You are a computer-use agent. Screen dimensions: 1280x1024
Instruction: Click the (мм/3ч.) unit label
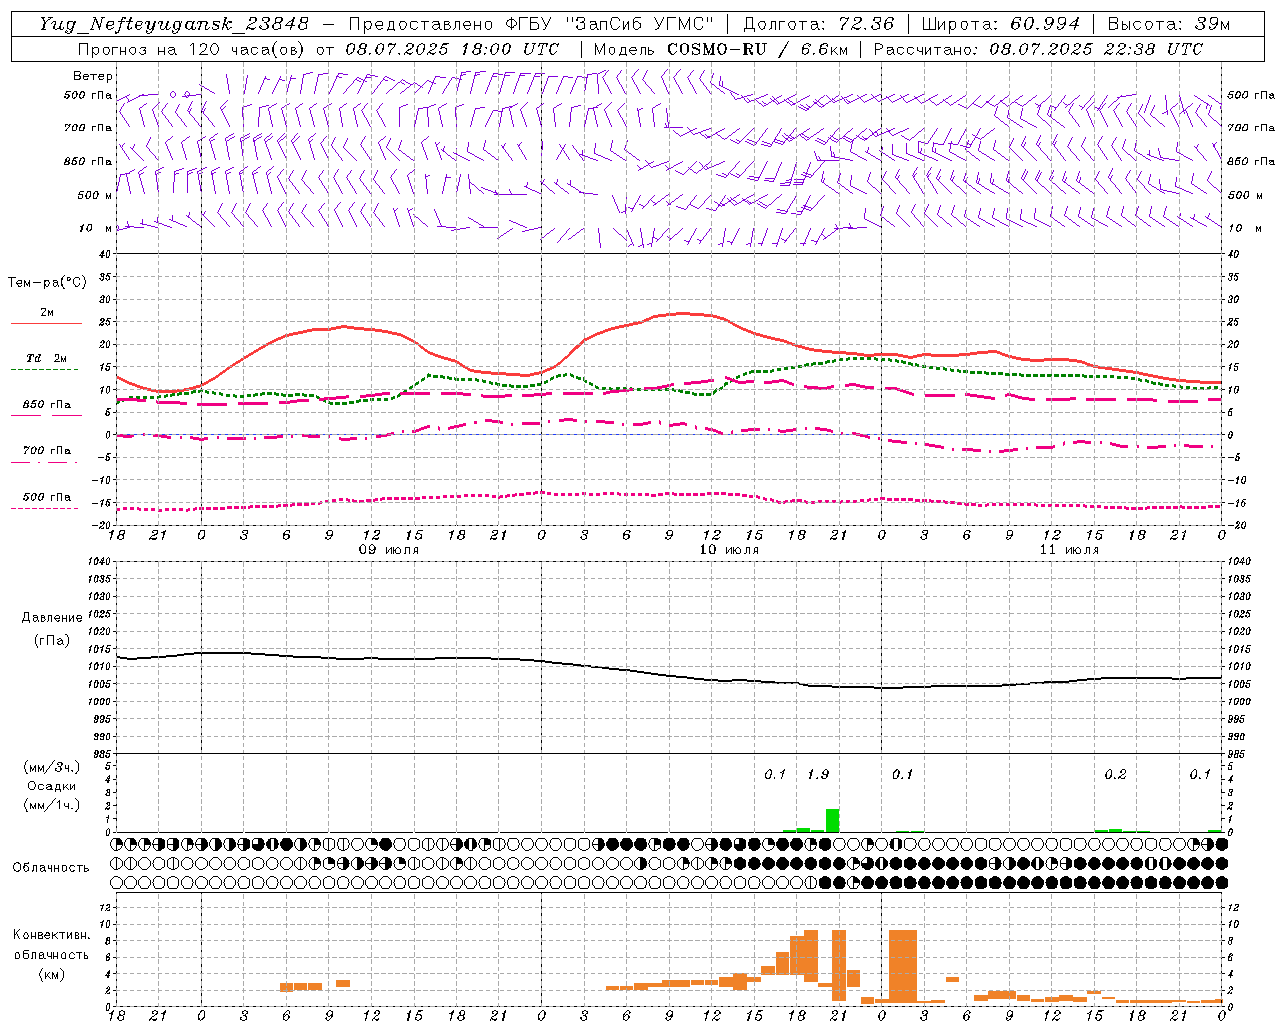coord(52,767)
